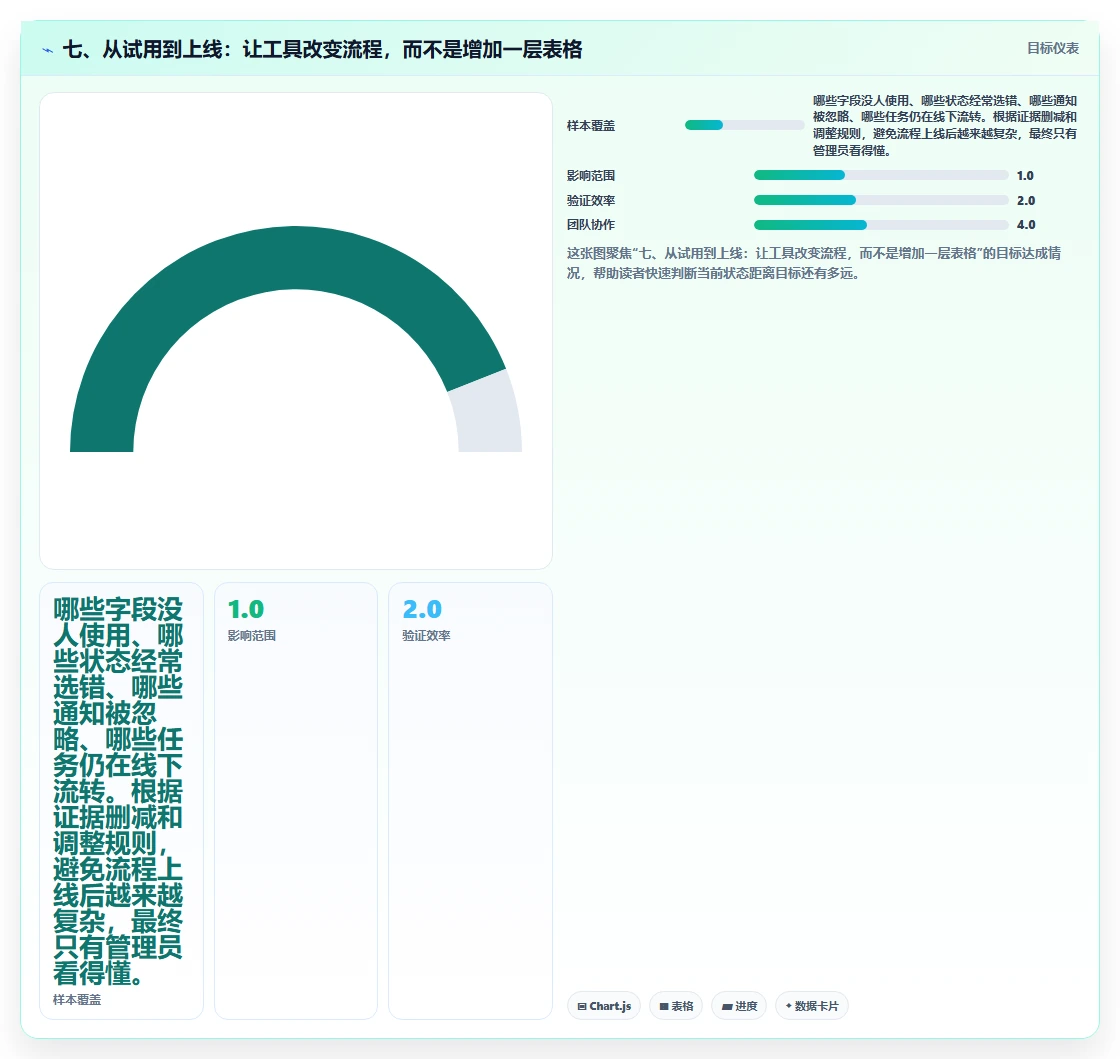Select the 数据卡片 tag chip
The height and width of the screenshot is (1059, 1120).
pyautogui.click(x=811, y=1005)
